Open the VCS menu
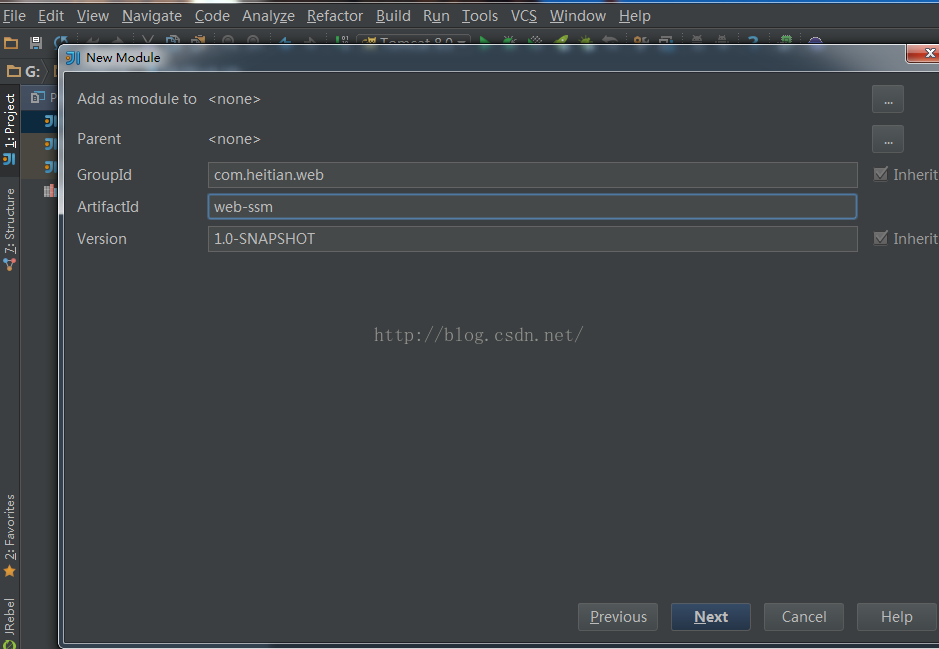The height and width of the screenshot is (649, 939). point(524,16)
